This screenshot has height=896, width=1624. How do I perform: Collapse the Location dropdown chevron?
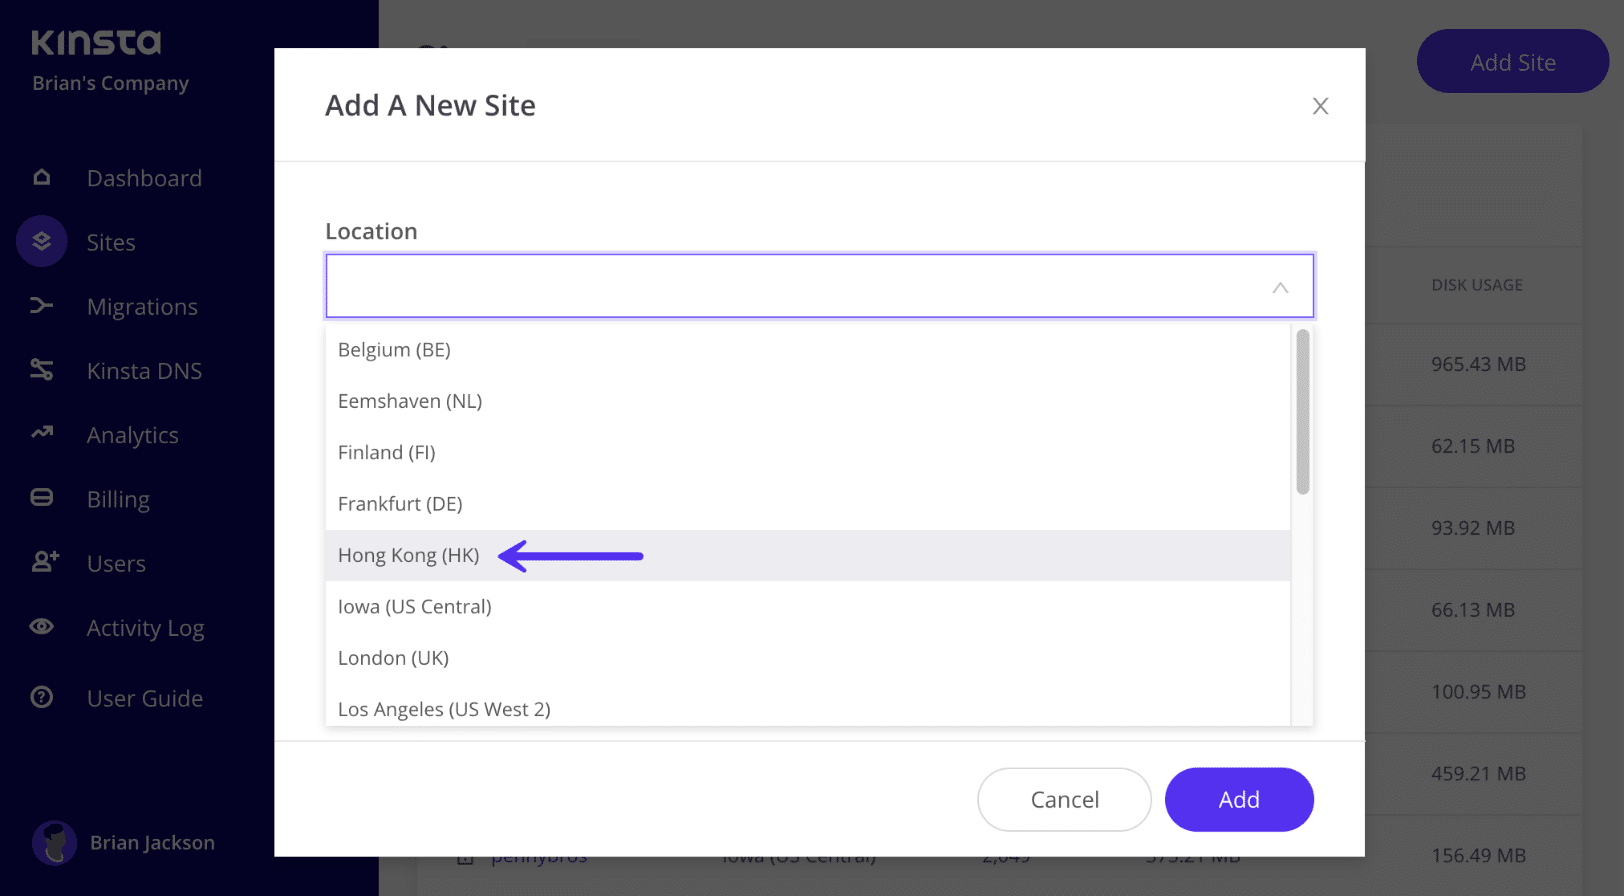coord(1280,286)
